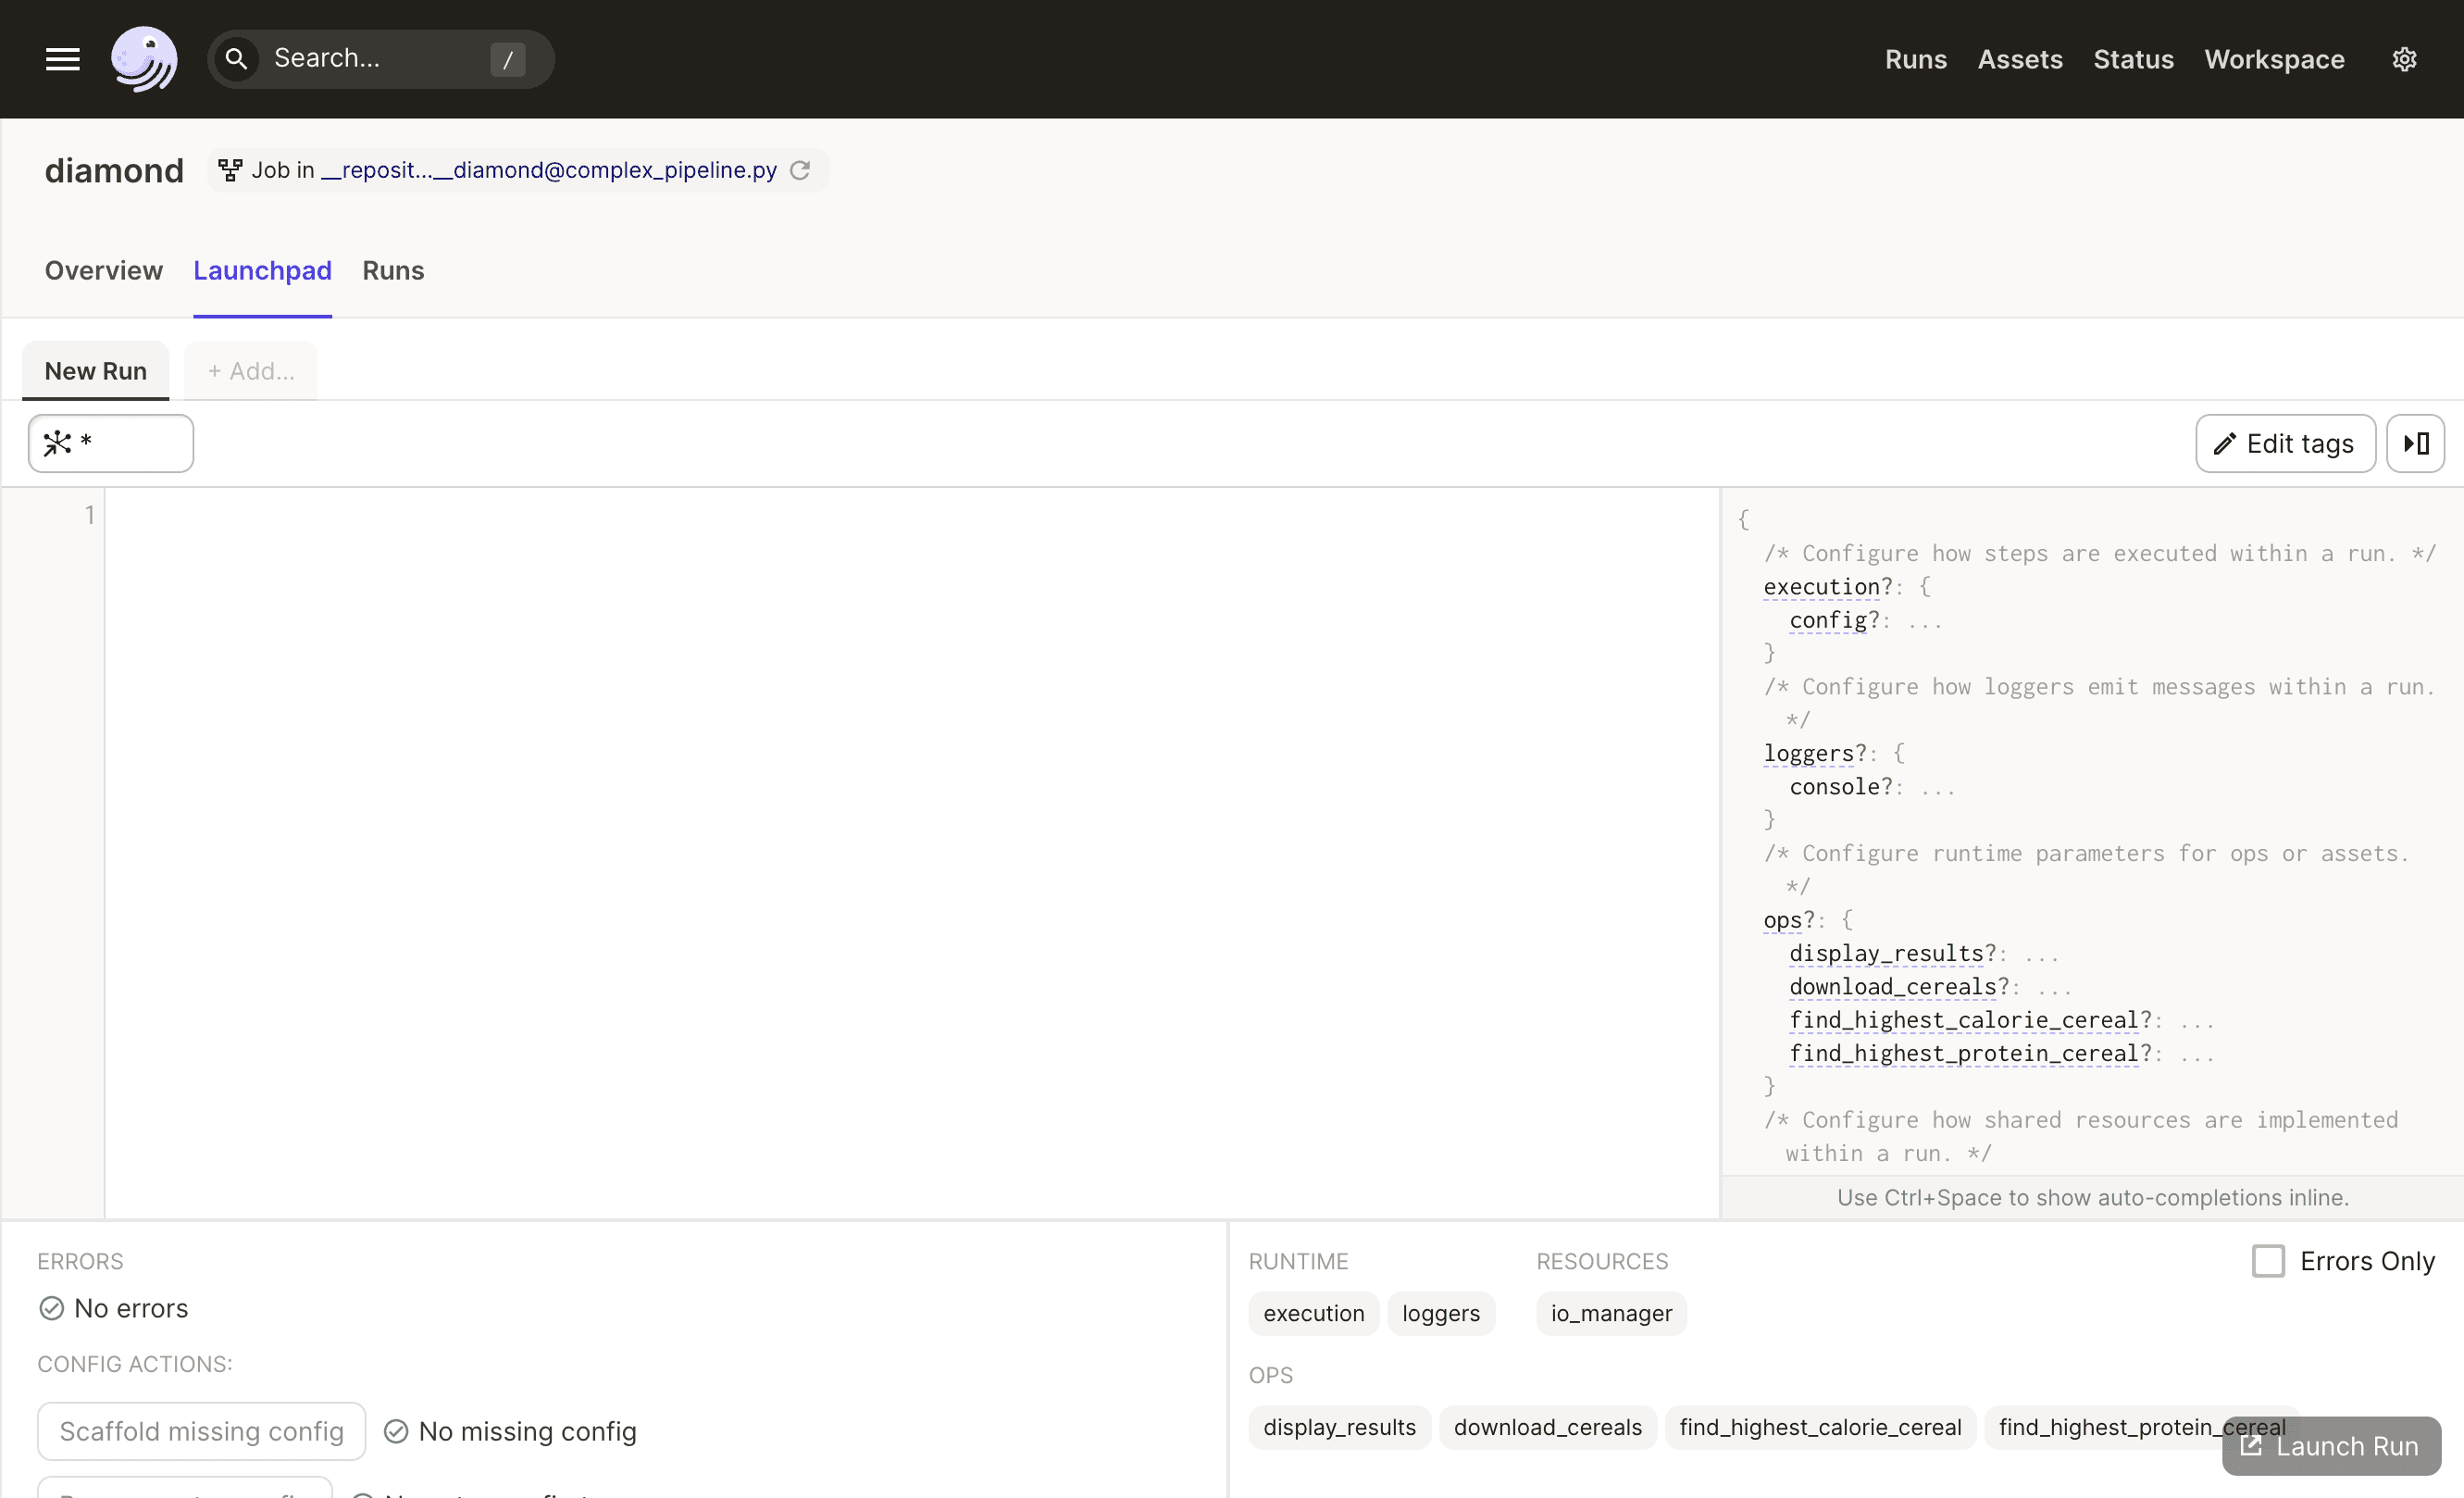The width and height of the screenshot is (2464, 1498).
Task: Expand config under execution in schema
Action: click(x=1828, y=620)
